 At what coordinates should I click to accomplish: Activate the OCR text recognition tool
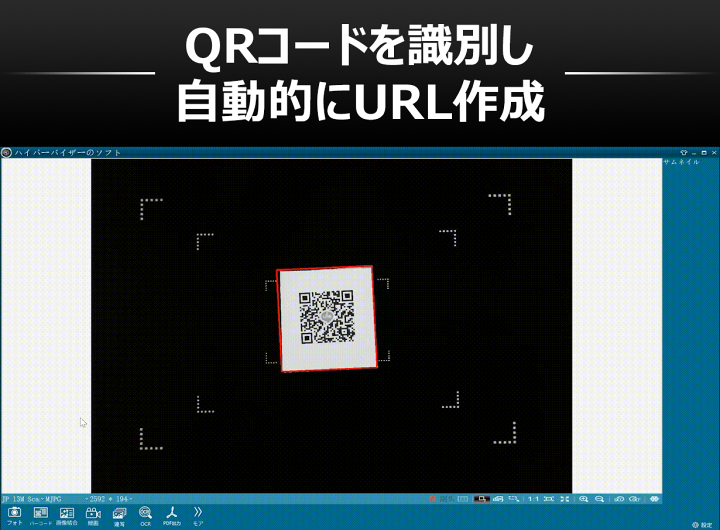[x=146, y=516]
